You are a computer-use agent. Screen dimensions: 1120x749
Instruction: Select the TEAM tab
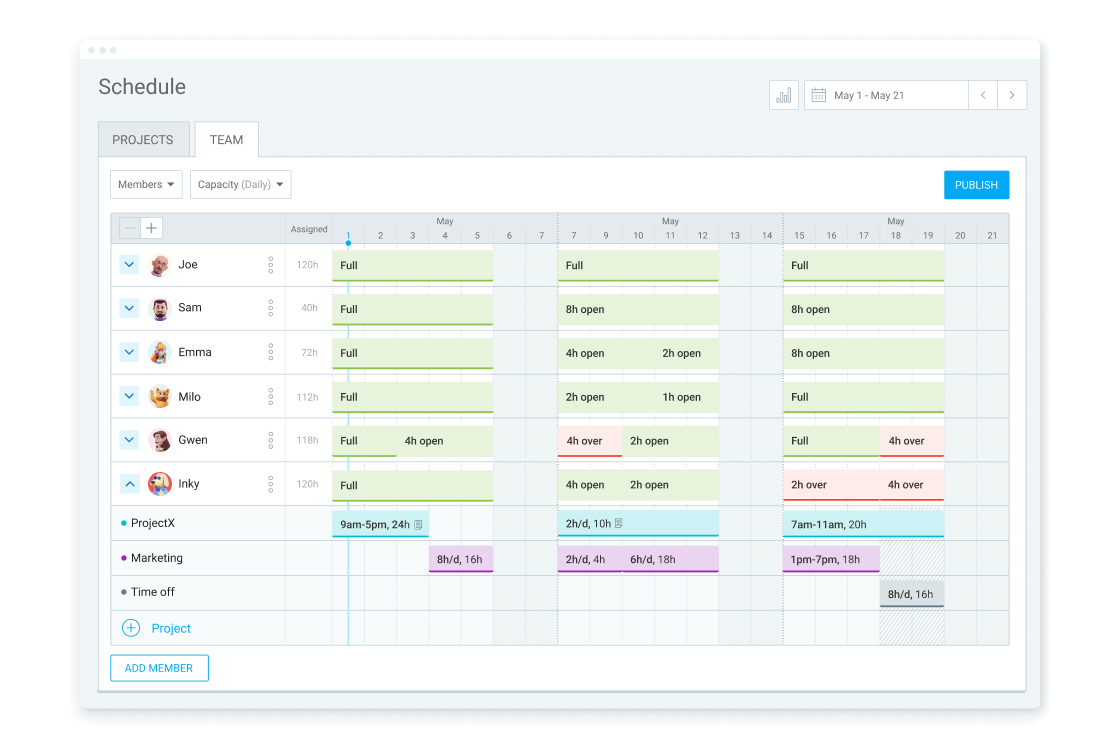click(226, 140)
